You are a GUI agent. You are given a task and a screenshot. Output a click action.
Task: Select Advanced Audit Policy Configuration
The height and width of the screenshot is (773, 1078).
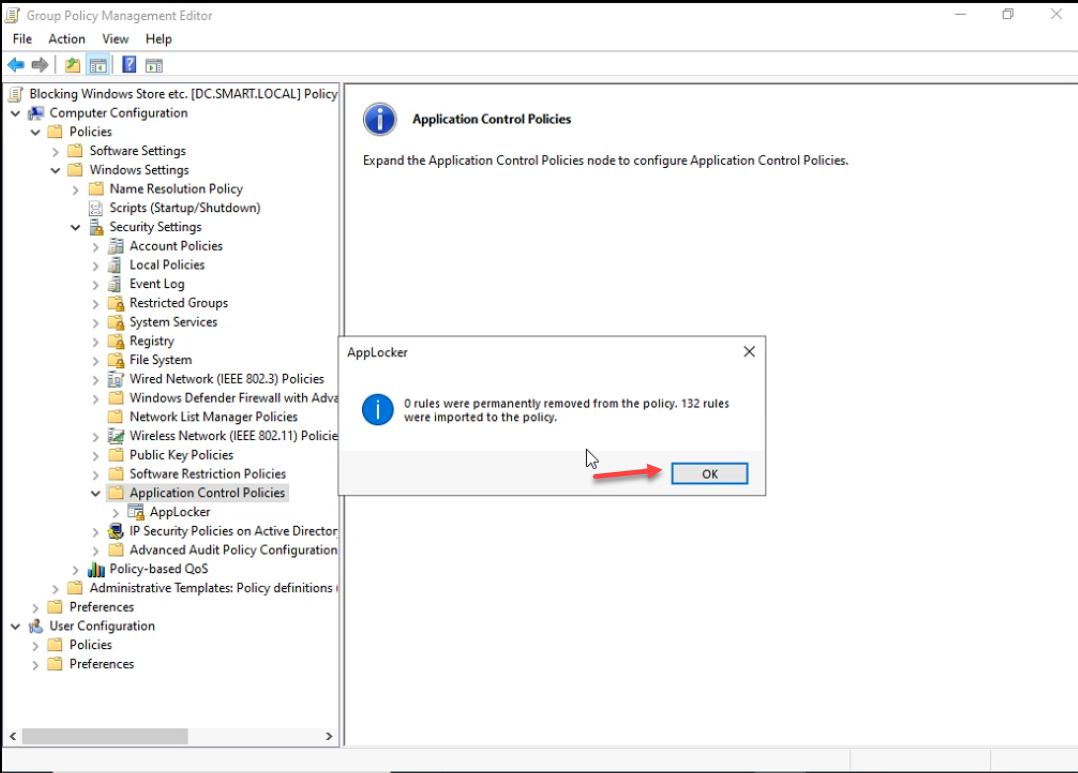234,550
